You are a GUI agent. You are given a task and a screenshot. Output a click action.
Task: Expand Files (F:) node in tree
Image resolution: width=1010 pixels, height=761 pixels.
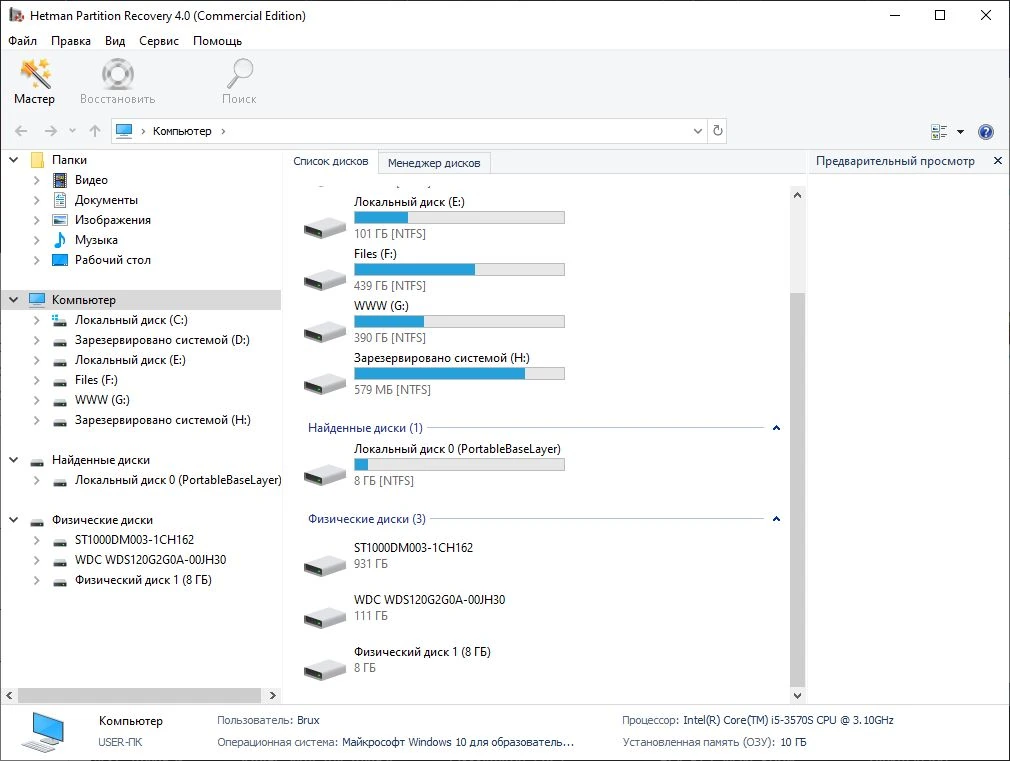tap(37, 380)
